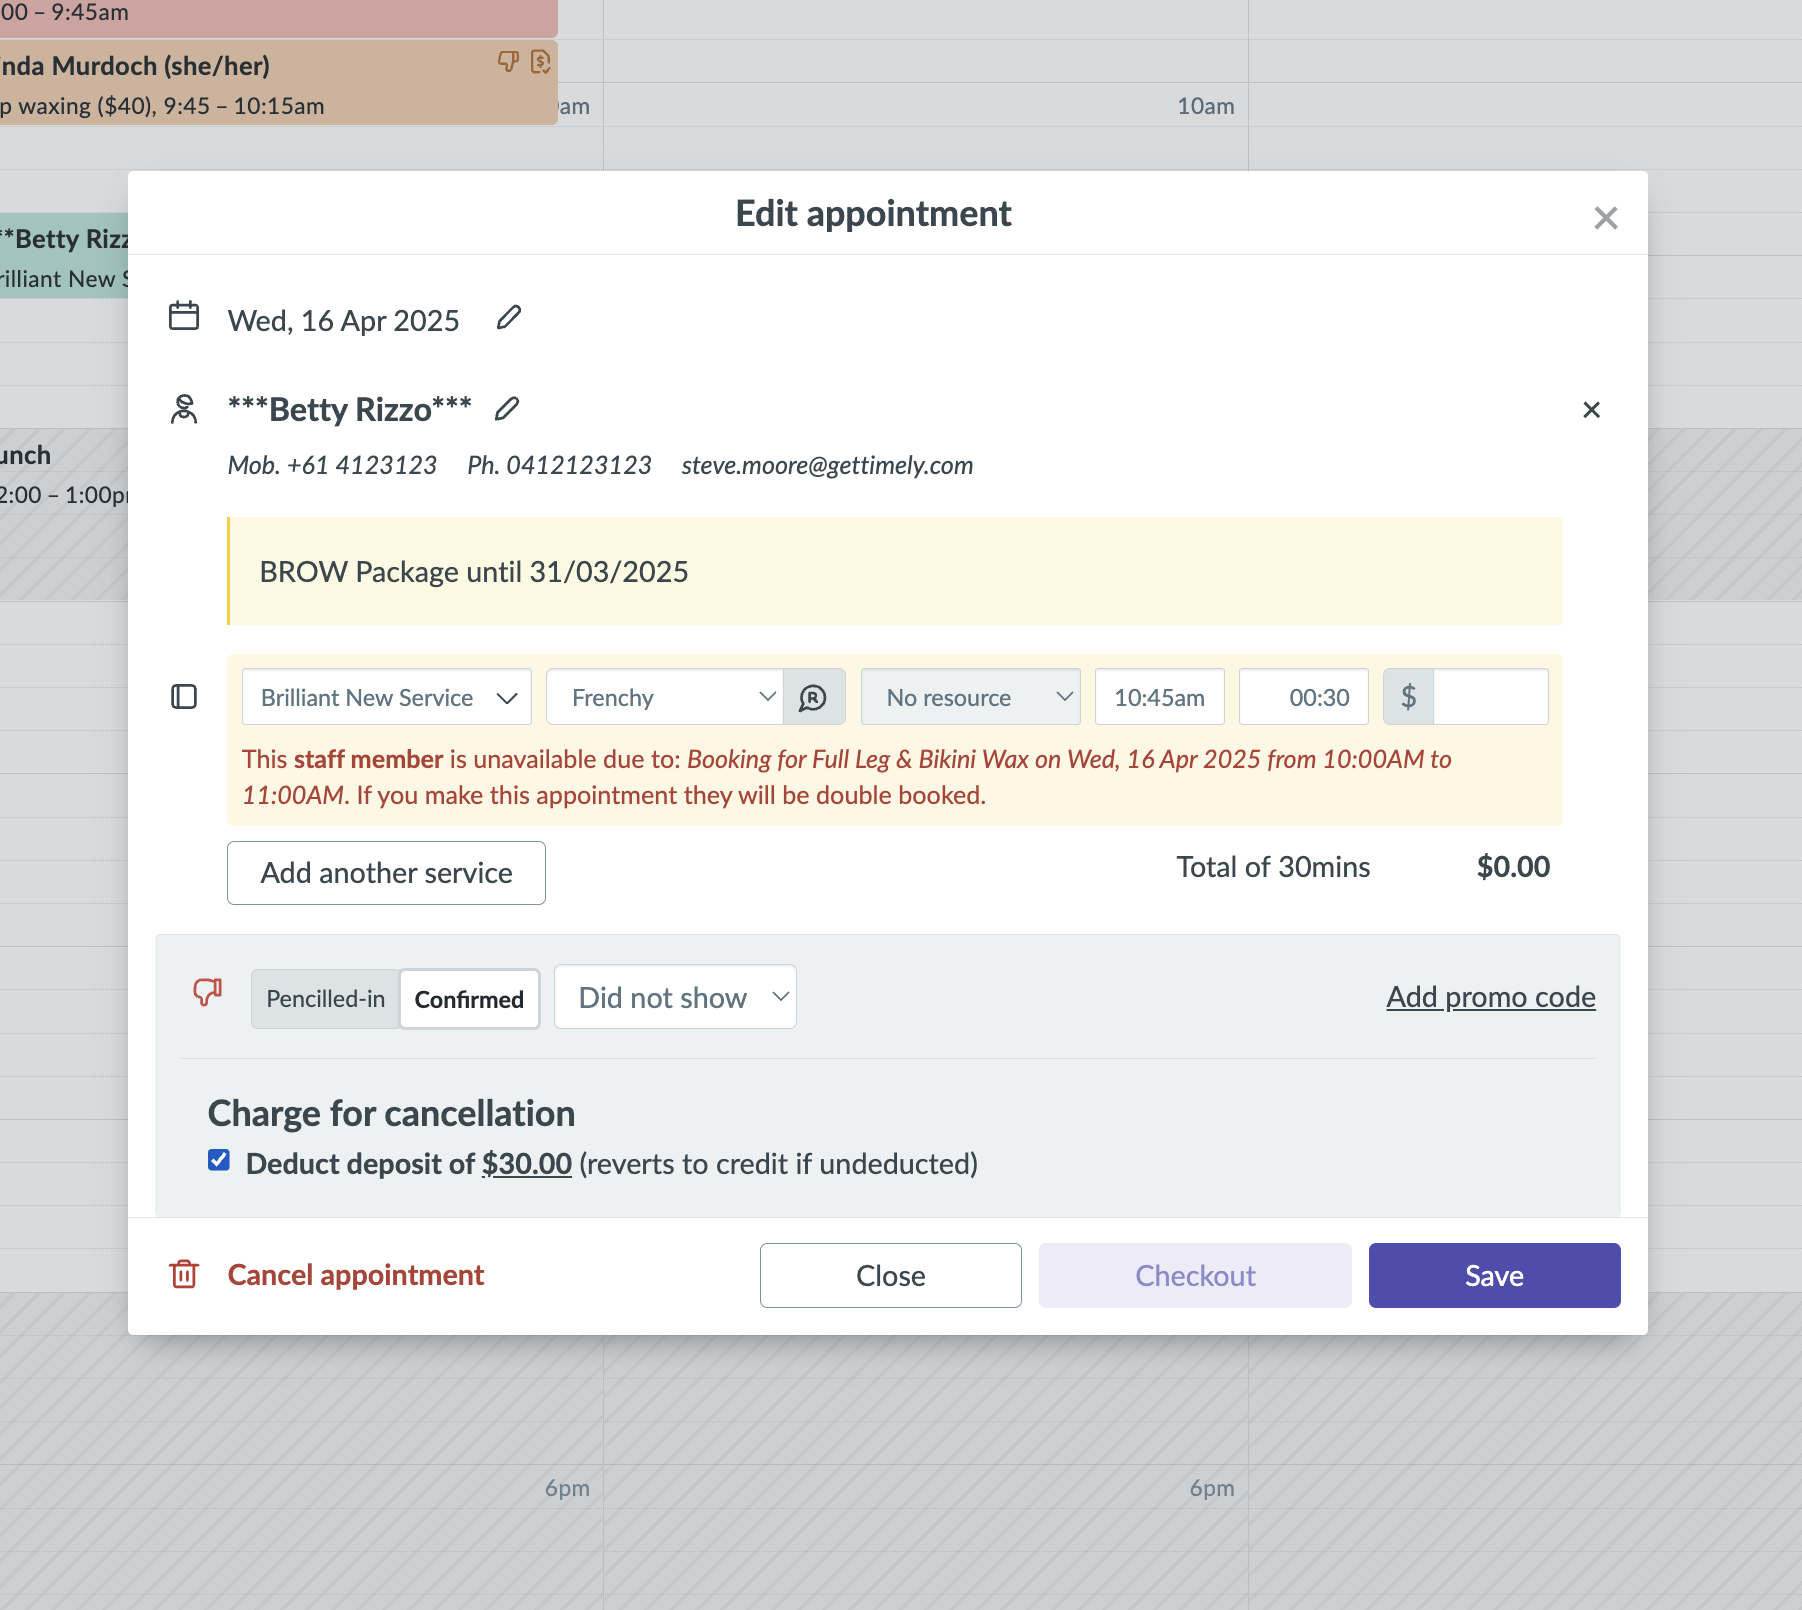Click the trash icon beside Cancel appointment
Viewport: 1802px width, 1610px height.
tap(184, 1275)
